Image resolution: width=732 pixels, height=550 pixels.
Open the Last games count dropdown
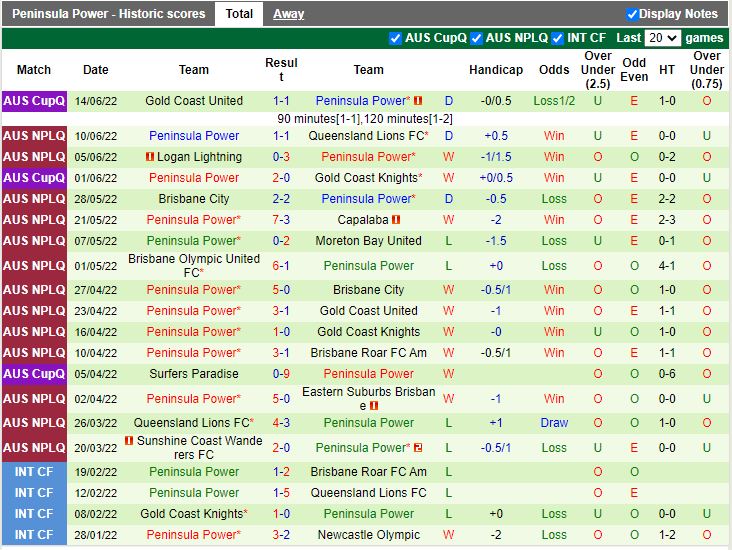(662, 38)
